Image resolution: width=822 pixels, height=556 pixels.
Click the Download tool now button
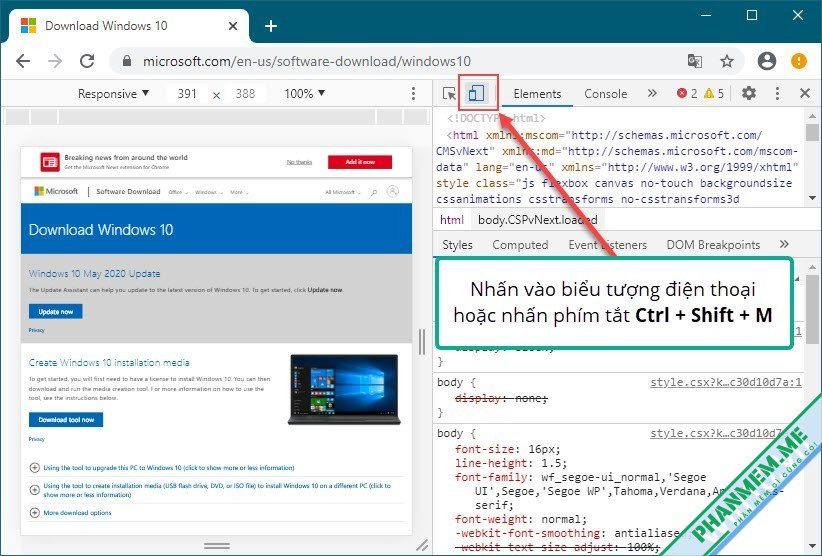tap(66, 419)
